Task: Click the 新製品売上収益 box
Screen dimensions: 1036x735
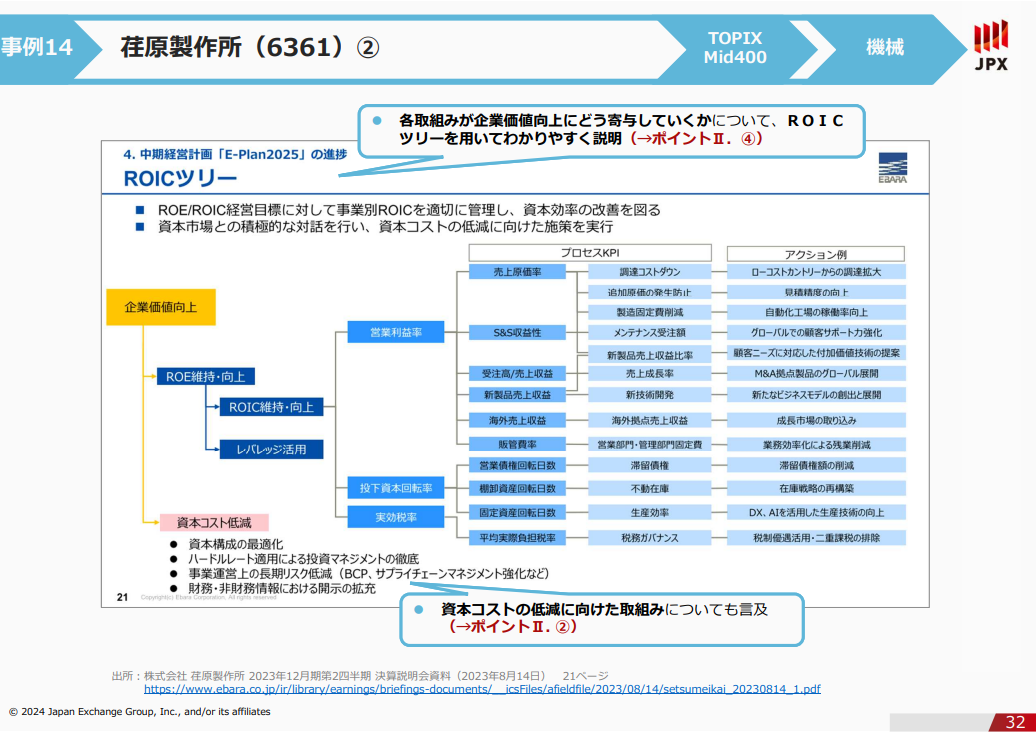Action: point(517,395)
